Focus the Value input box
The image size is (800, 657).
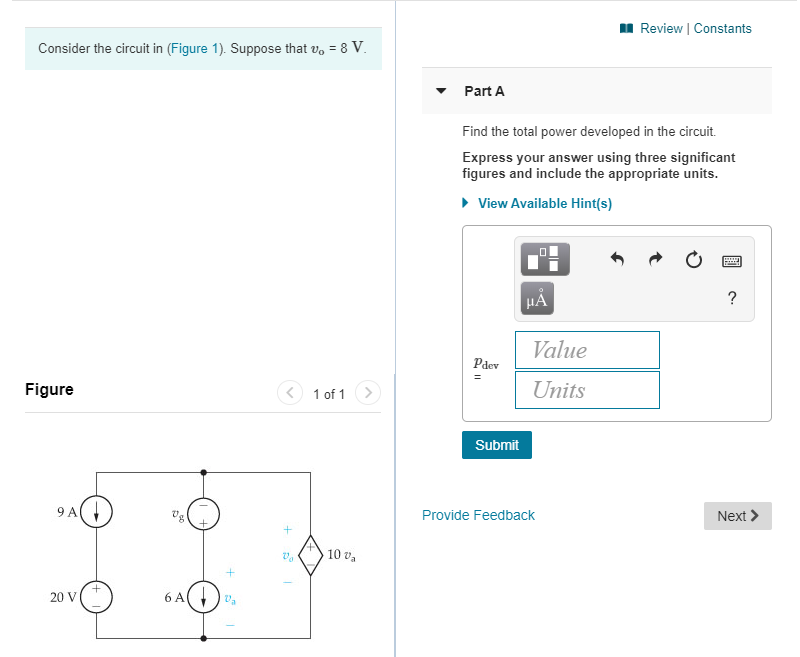coord(587,350)
